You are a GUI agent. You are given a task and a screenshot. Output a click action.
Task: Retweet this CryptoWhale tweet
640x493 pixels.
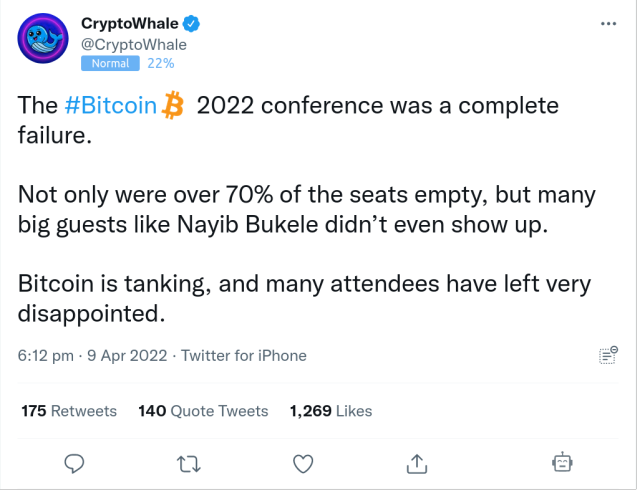click(187, 462)
